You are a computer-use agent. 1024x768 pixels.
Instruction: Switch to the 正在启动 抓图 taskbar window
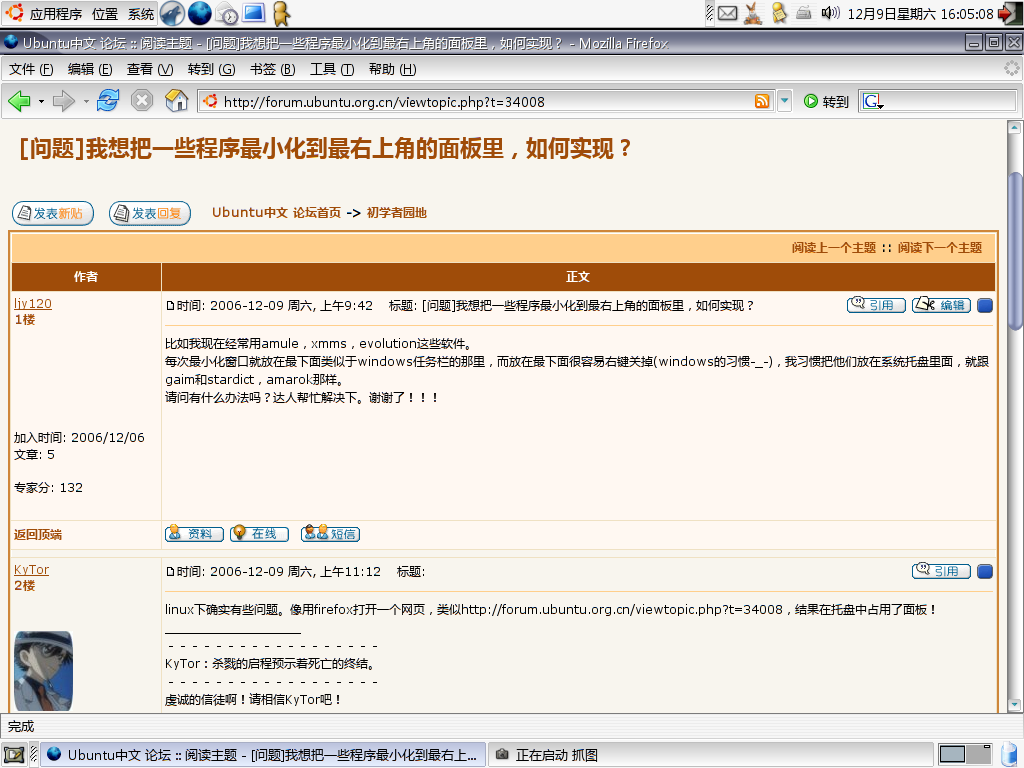[x=711, y=755]
